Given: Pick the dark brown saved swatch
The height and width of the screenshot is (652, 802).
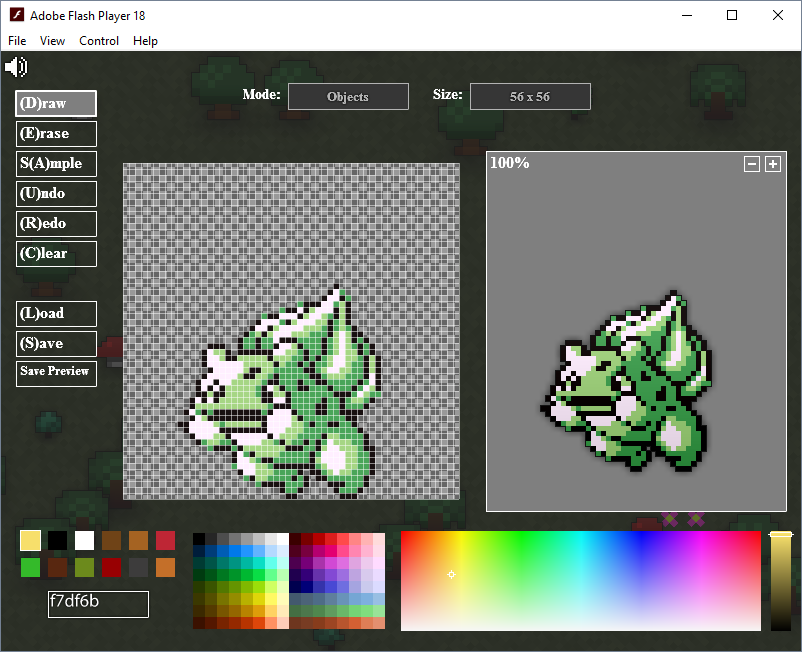Looking at the screenshot, I should pyautogui.click(x=112, y=541).
